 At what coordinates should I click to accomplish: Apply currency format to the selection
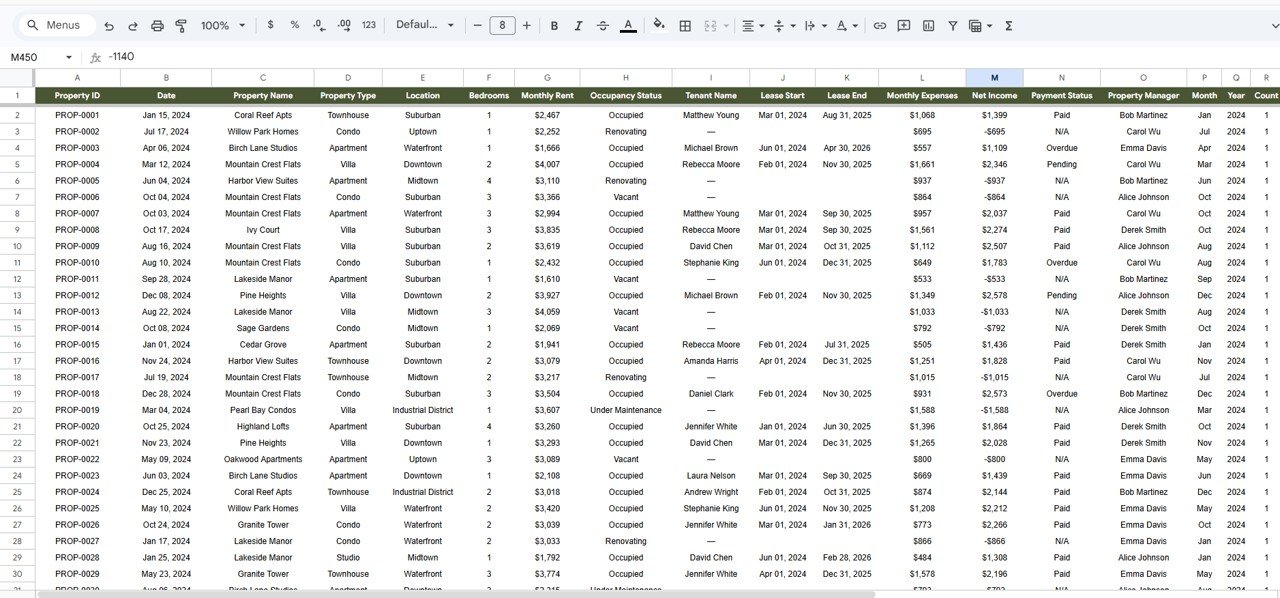(x=270, y=25)
